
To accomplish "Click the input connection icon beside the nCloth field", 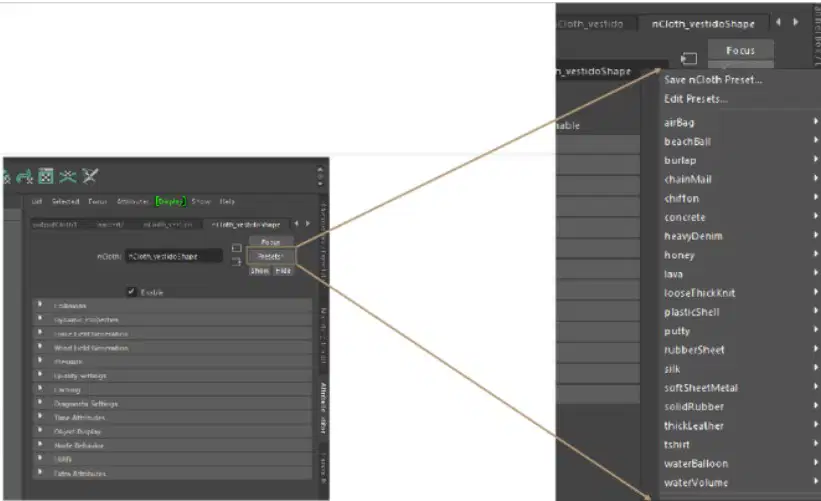I will click(x=237, y=248).
